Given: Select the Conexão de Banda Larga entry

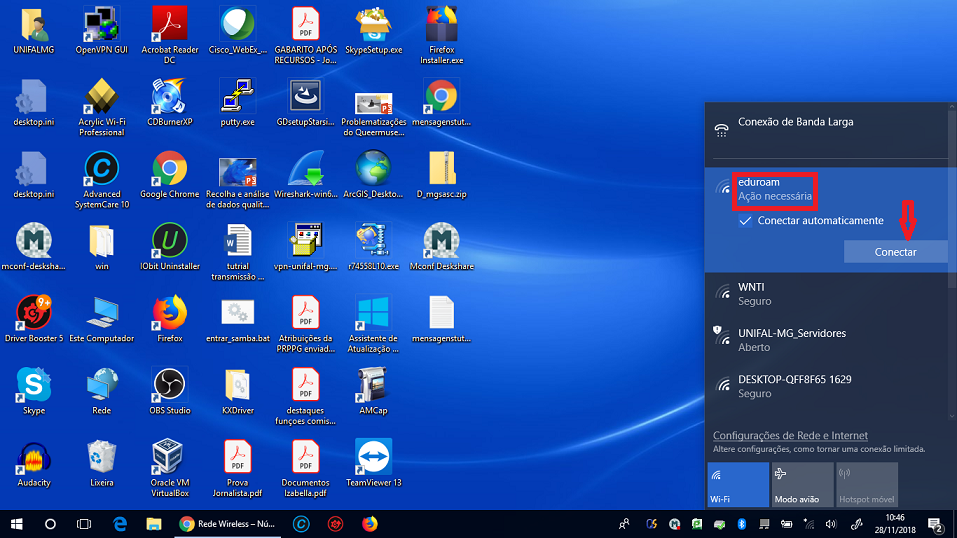Looking at the screenshot, I should 826,129.
